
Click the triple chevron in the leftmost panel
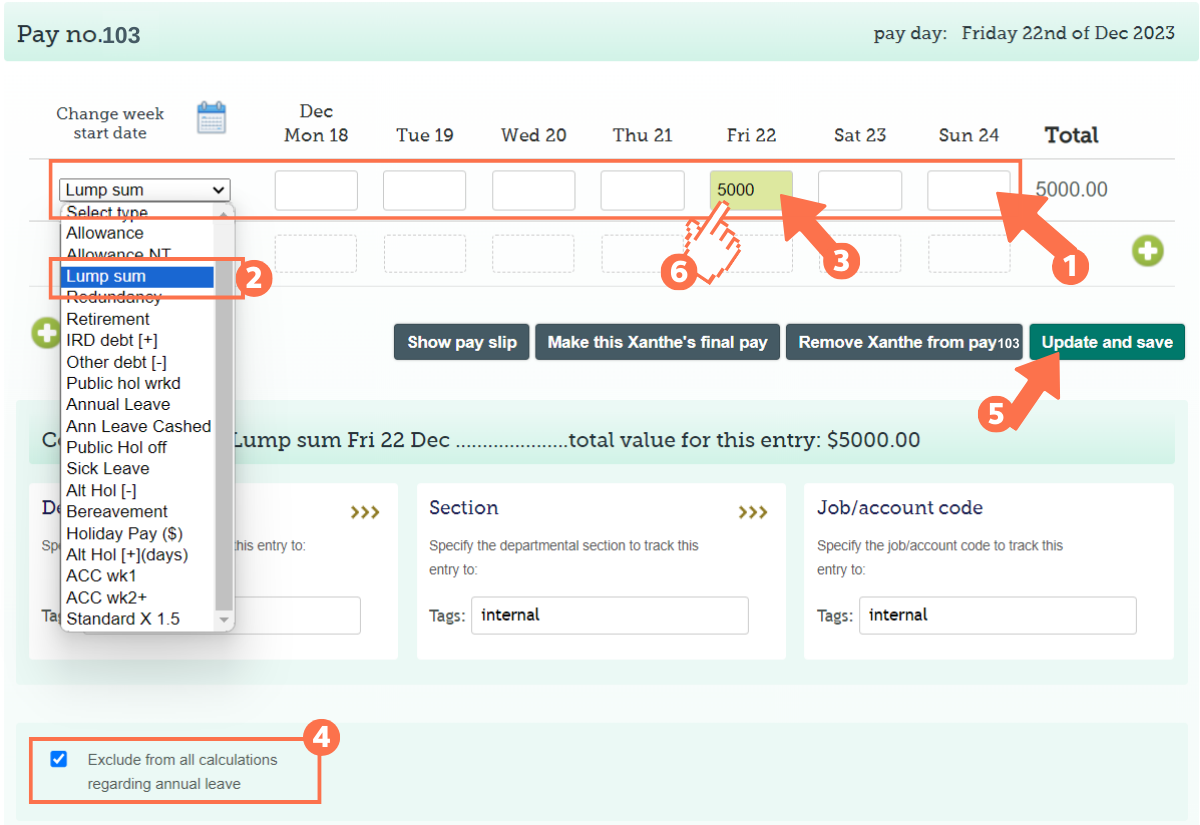pyautogui.click(x=364, y=513)
